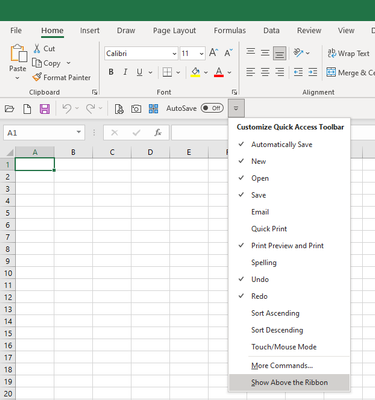Image resolution: width=375 pixels, height=400 pixels.
Task: Switch to the Insert tab
Action: click(x=90, y=31)
